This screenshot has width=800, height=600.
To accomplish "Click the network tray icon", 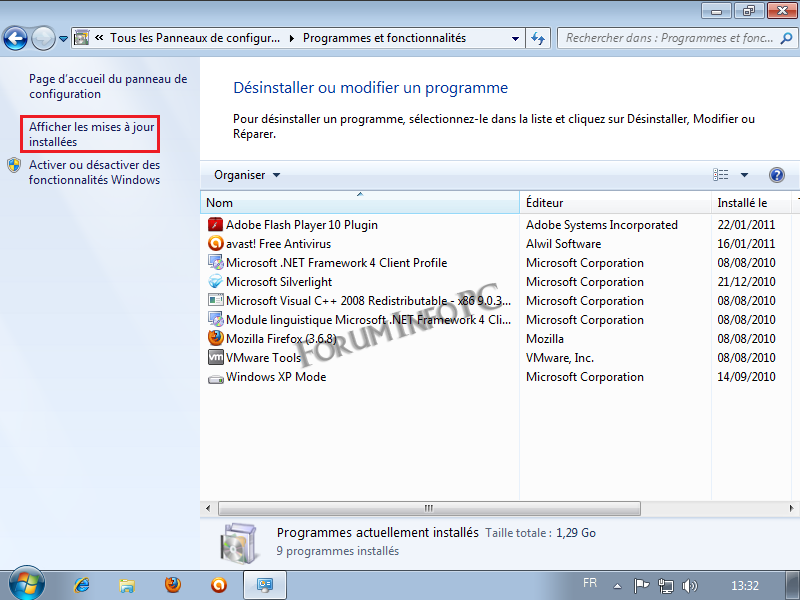I will tap(665, 586).
